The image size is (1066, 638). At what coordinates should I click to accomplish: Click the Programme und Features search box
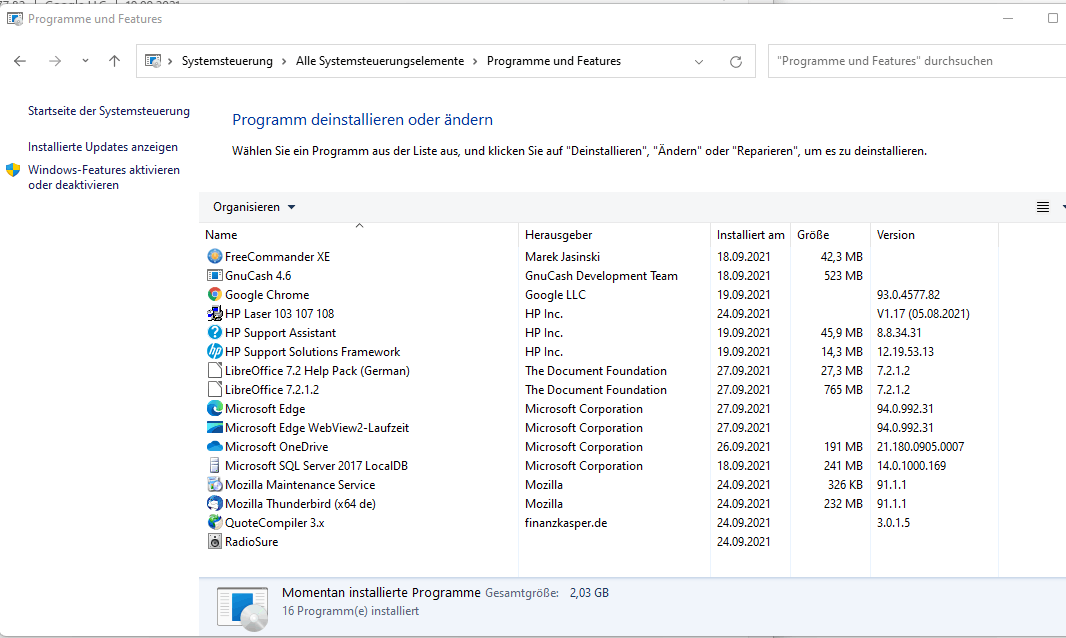point(917,61)
